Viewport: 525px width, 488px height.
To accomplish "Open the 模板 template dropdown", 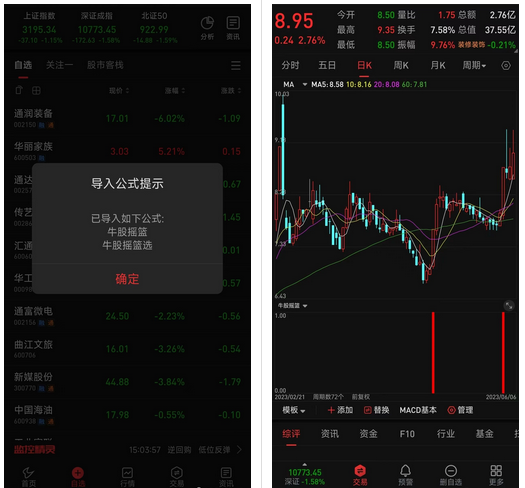I will [294, 410].
